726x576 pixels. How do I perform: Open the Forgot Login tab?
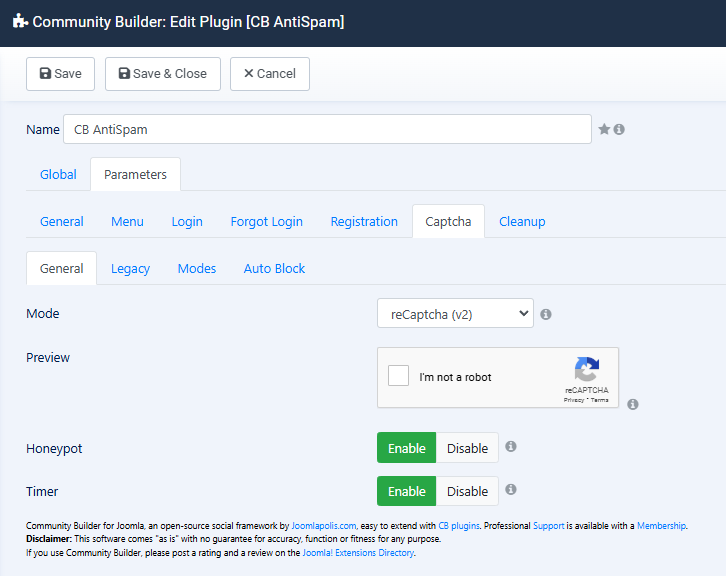(267, 222)
